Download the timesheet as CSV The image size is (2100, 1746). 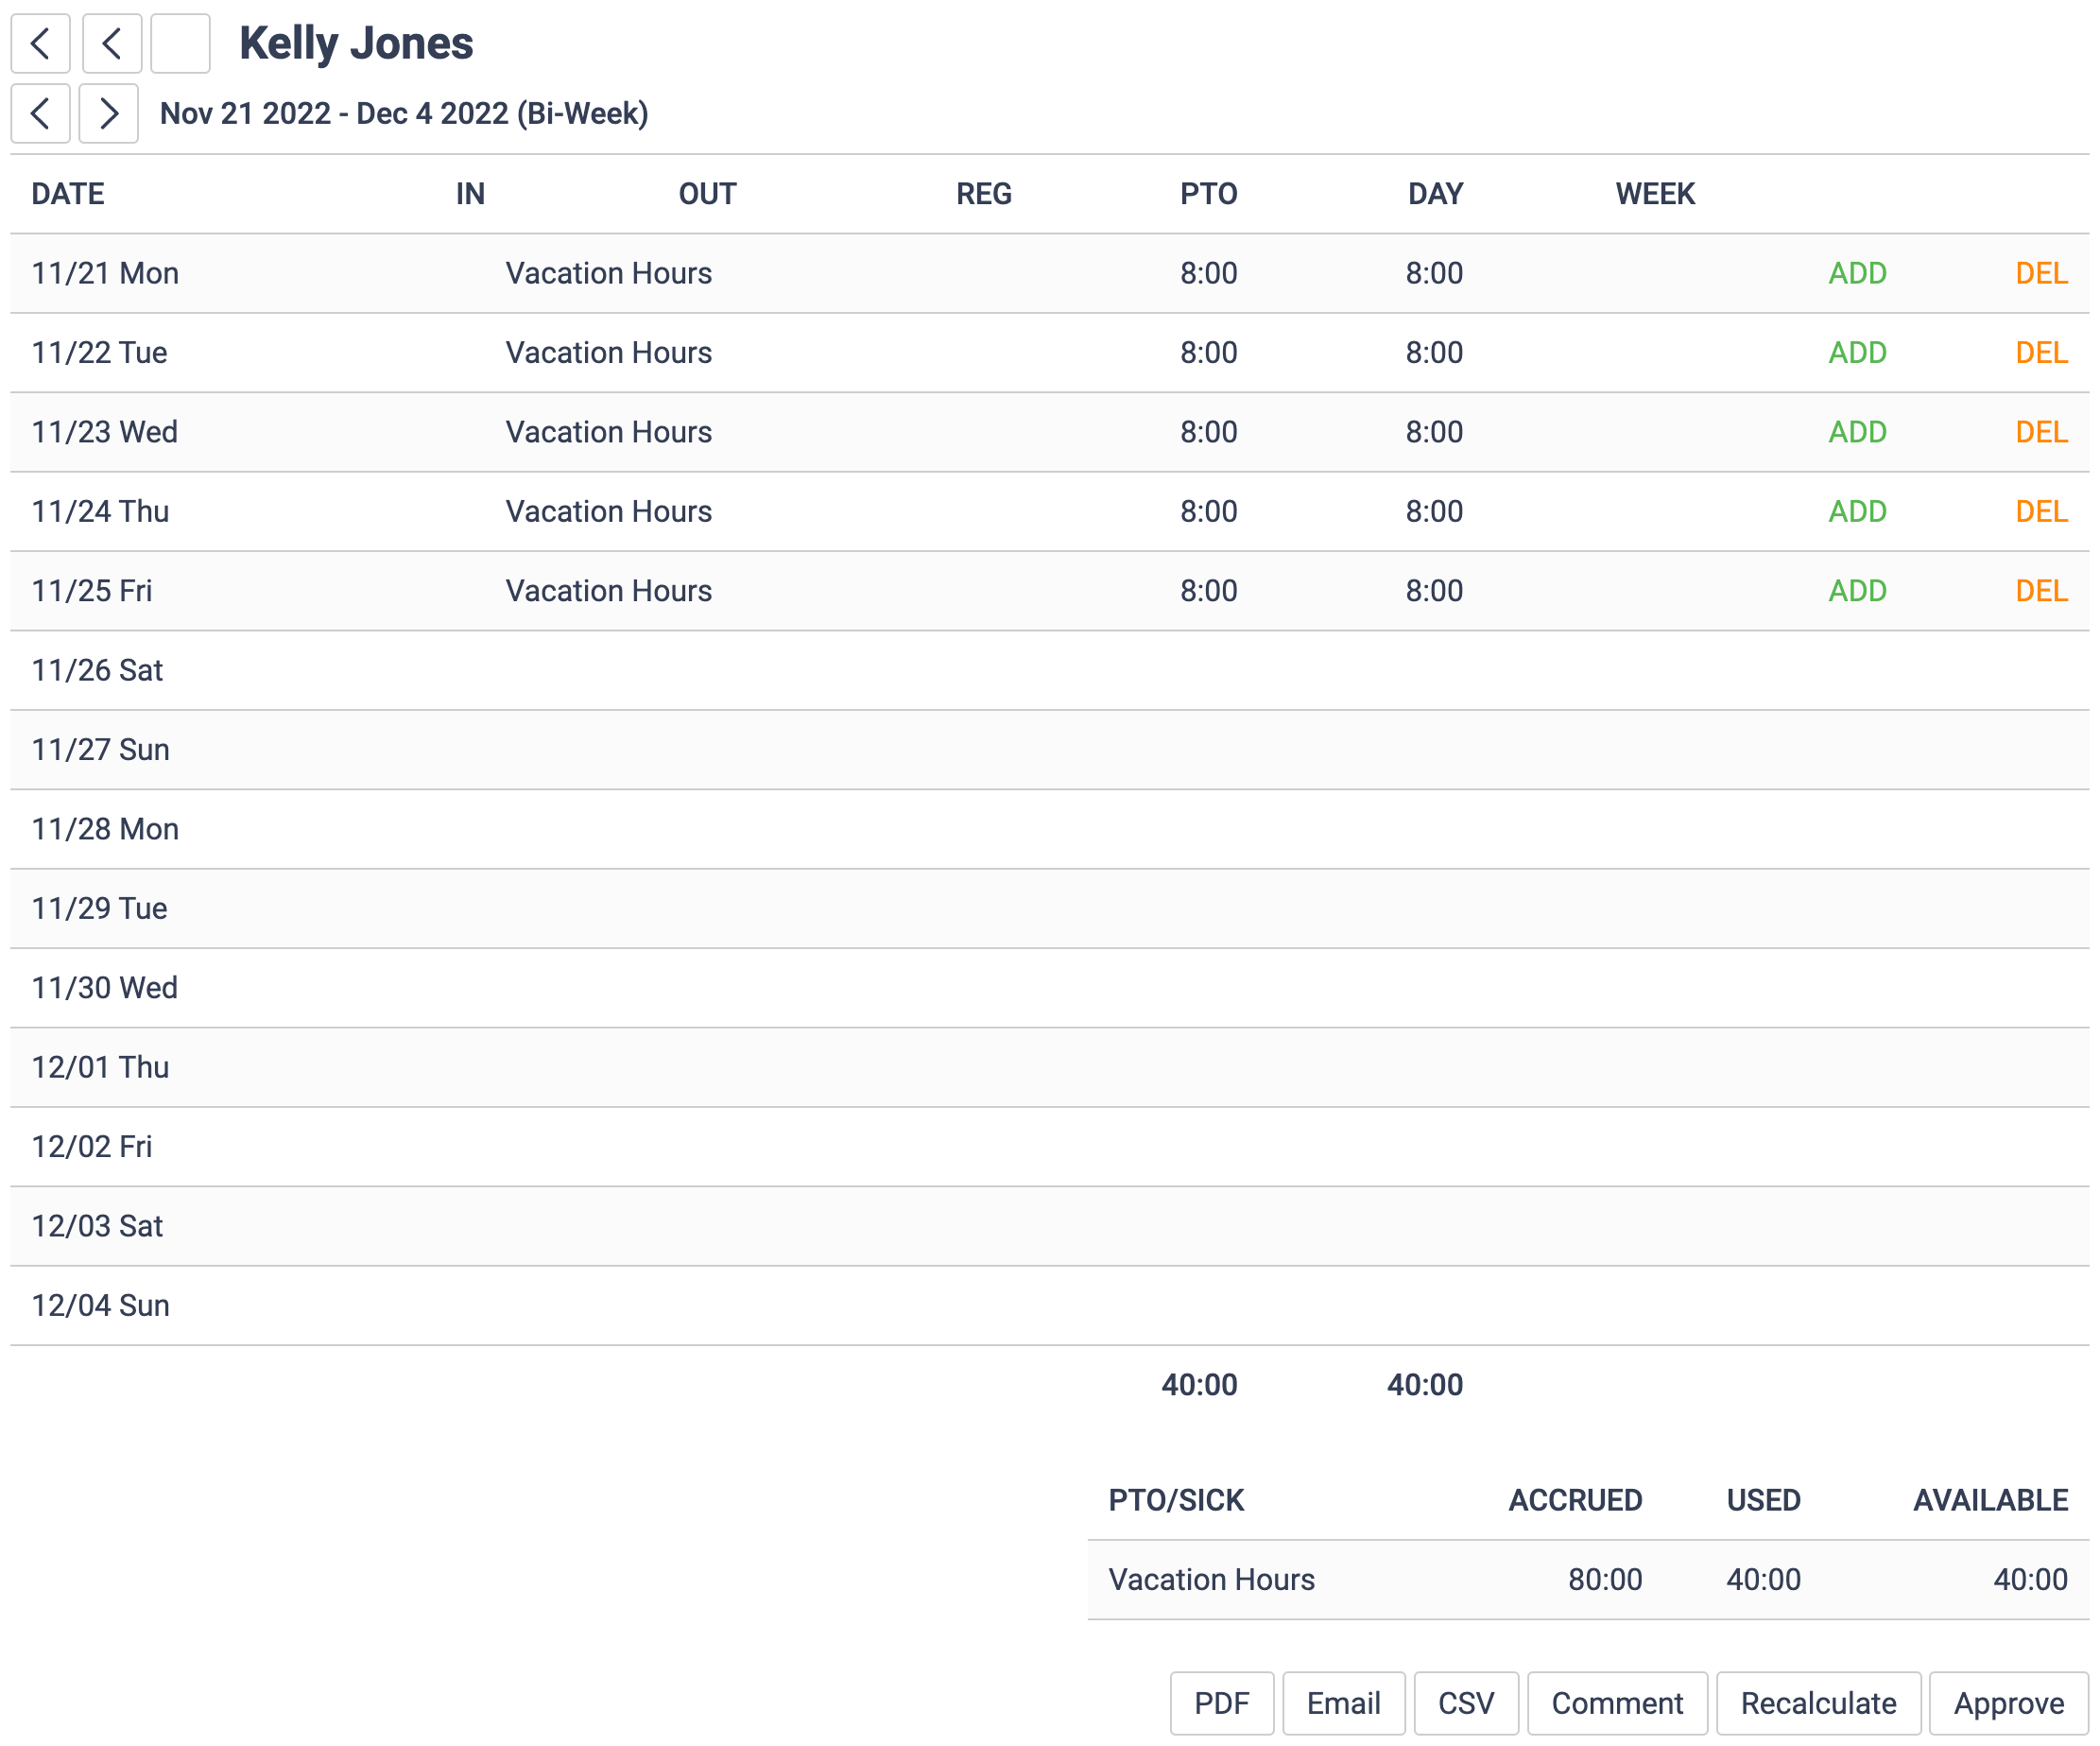coord(1465,1702)
